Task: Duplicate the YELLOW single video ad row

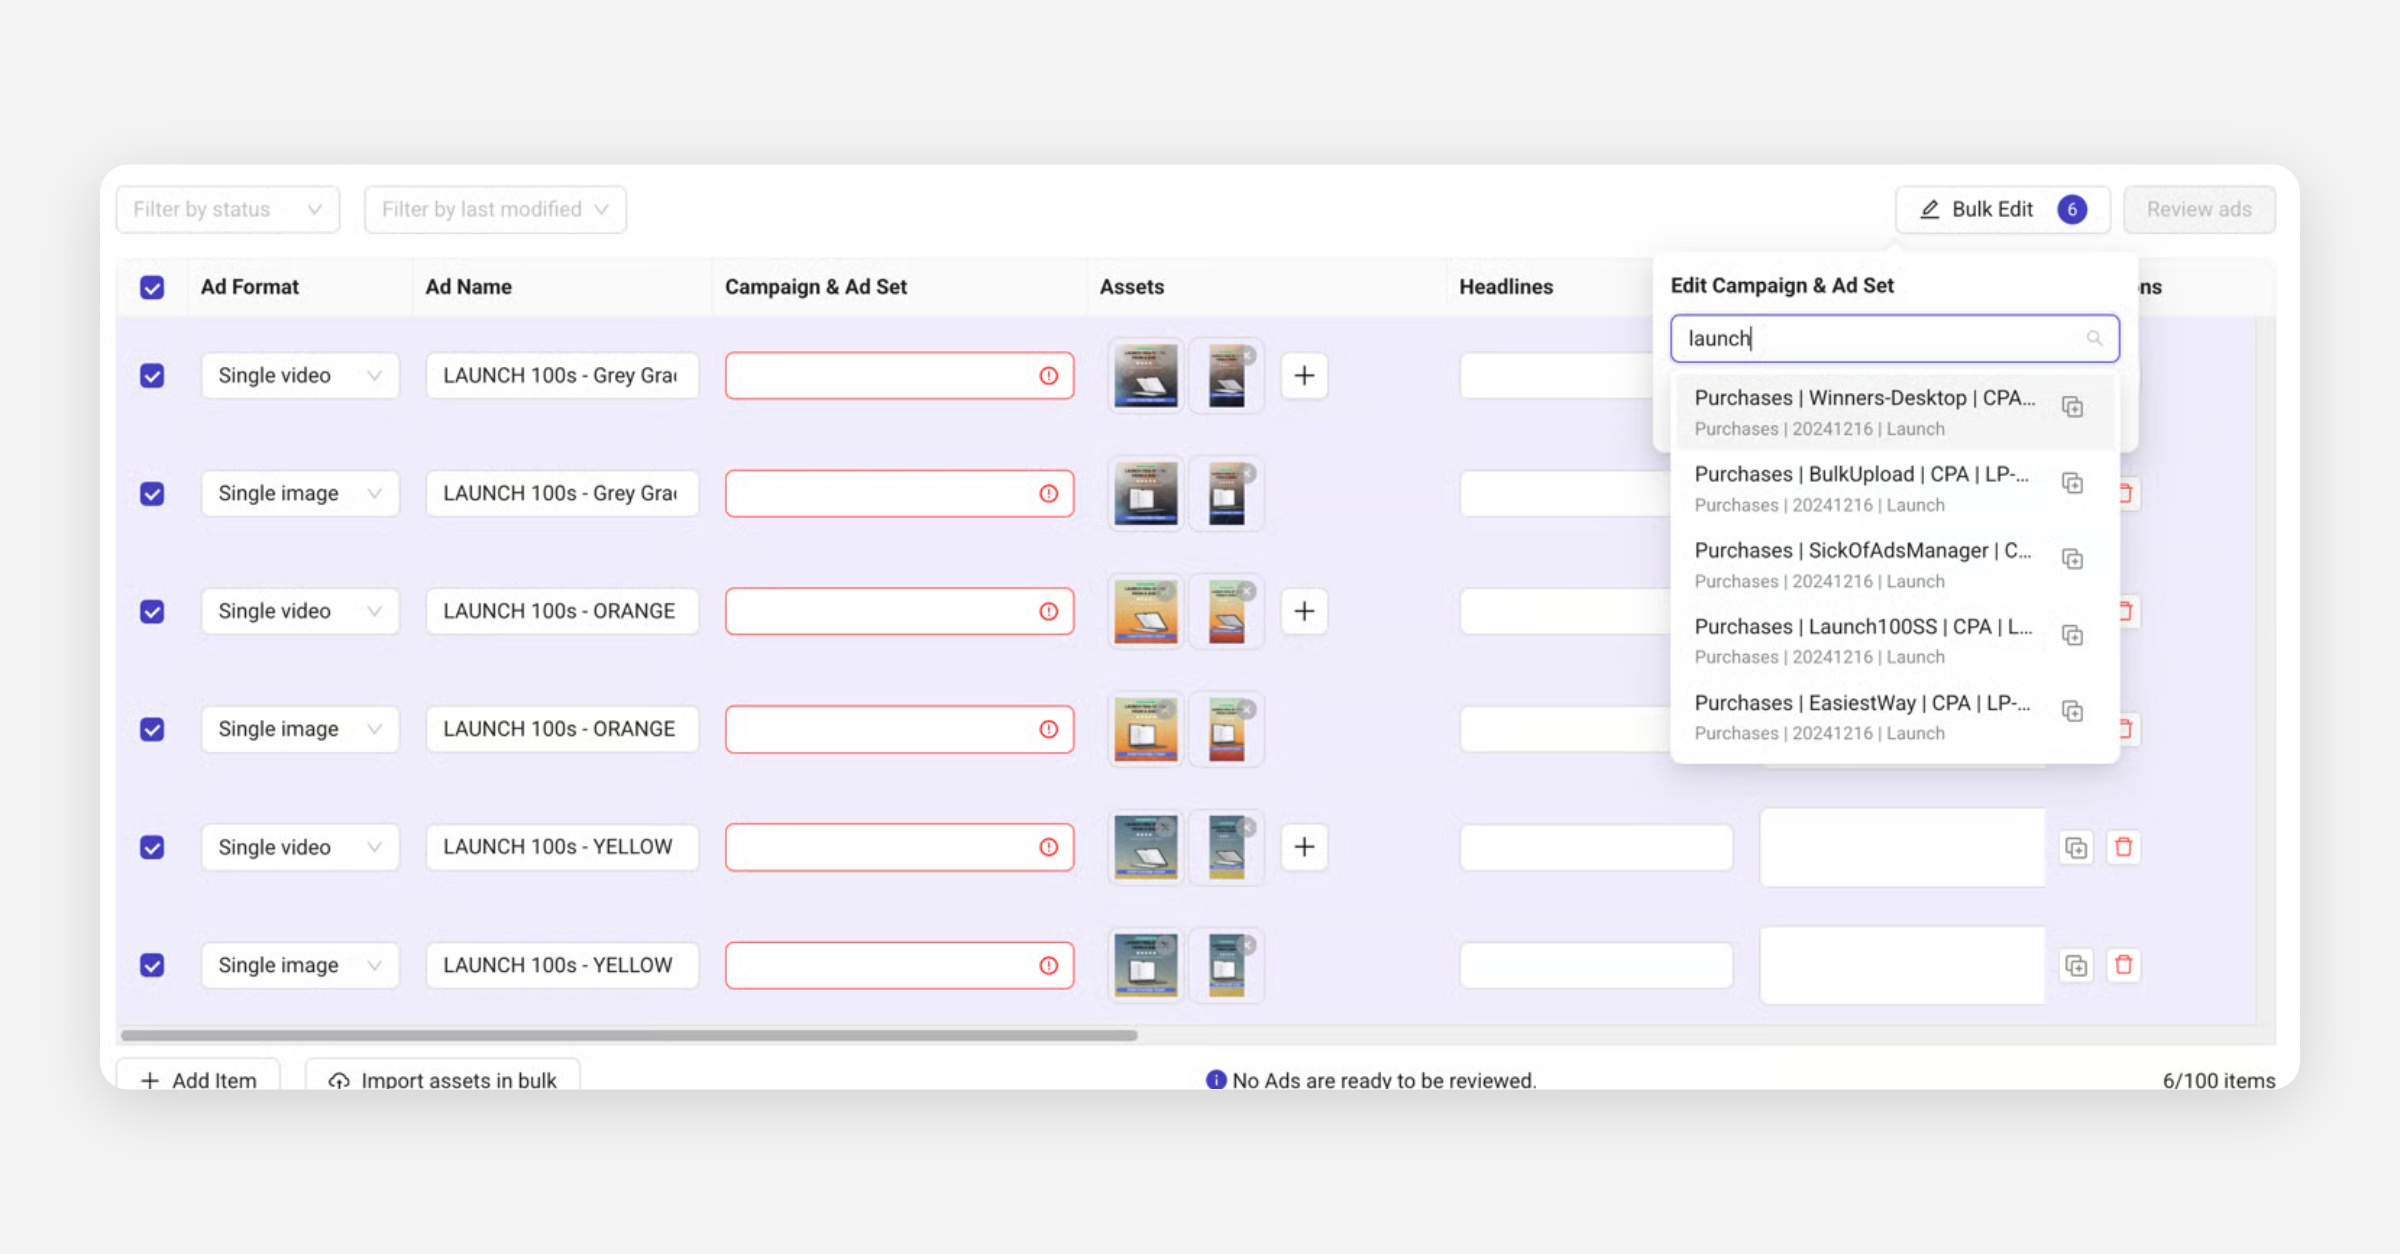Action: pos(2076,848)
